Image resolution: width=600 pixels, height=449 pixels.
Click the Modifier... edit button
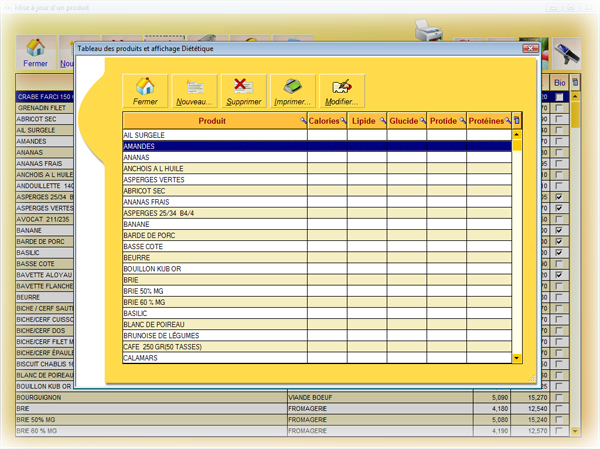(342, 91)
